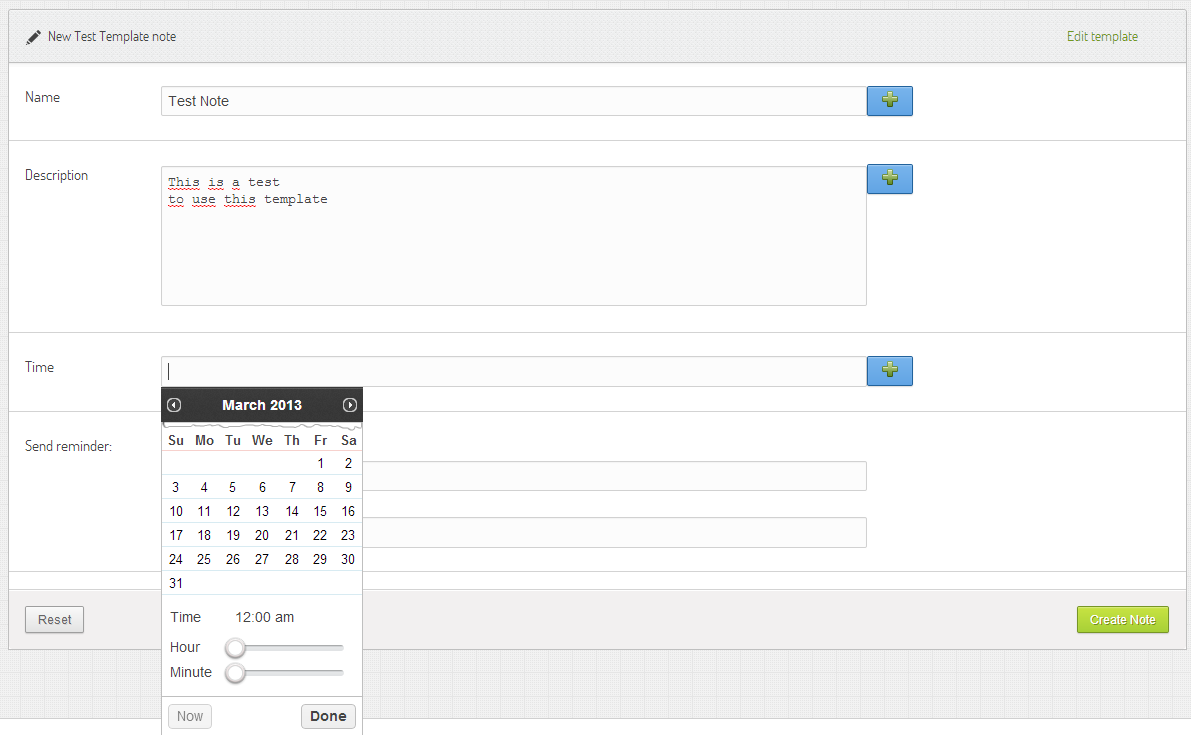Pick March 10 in the calendar
1191x735 pixels.
coord(176,511)
